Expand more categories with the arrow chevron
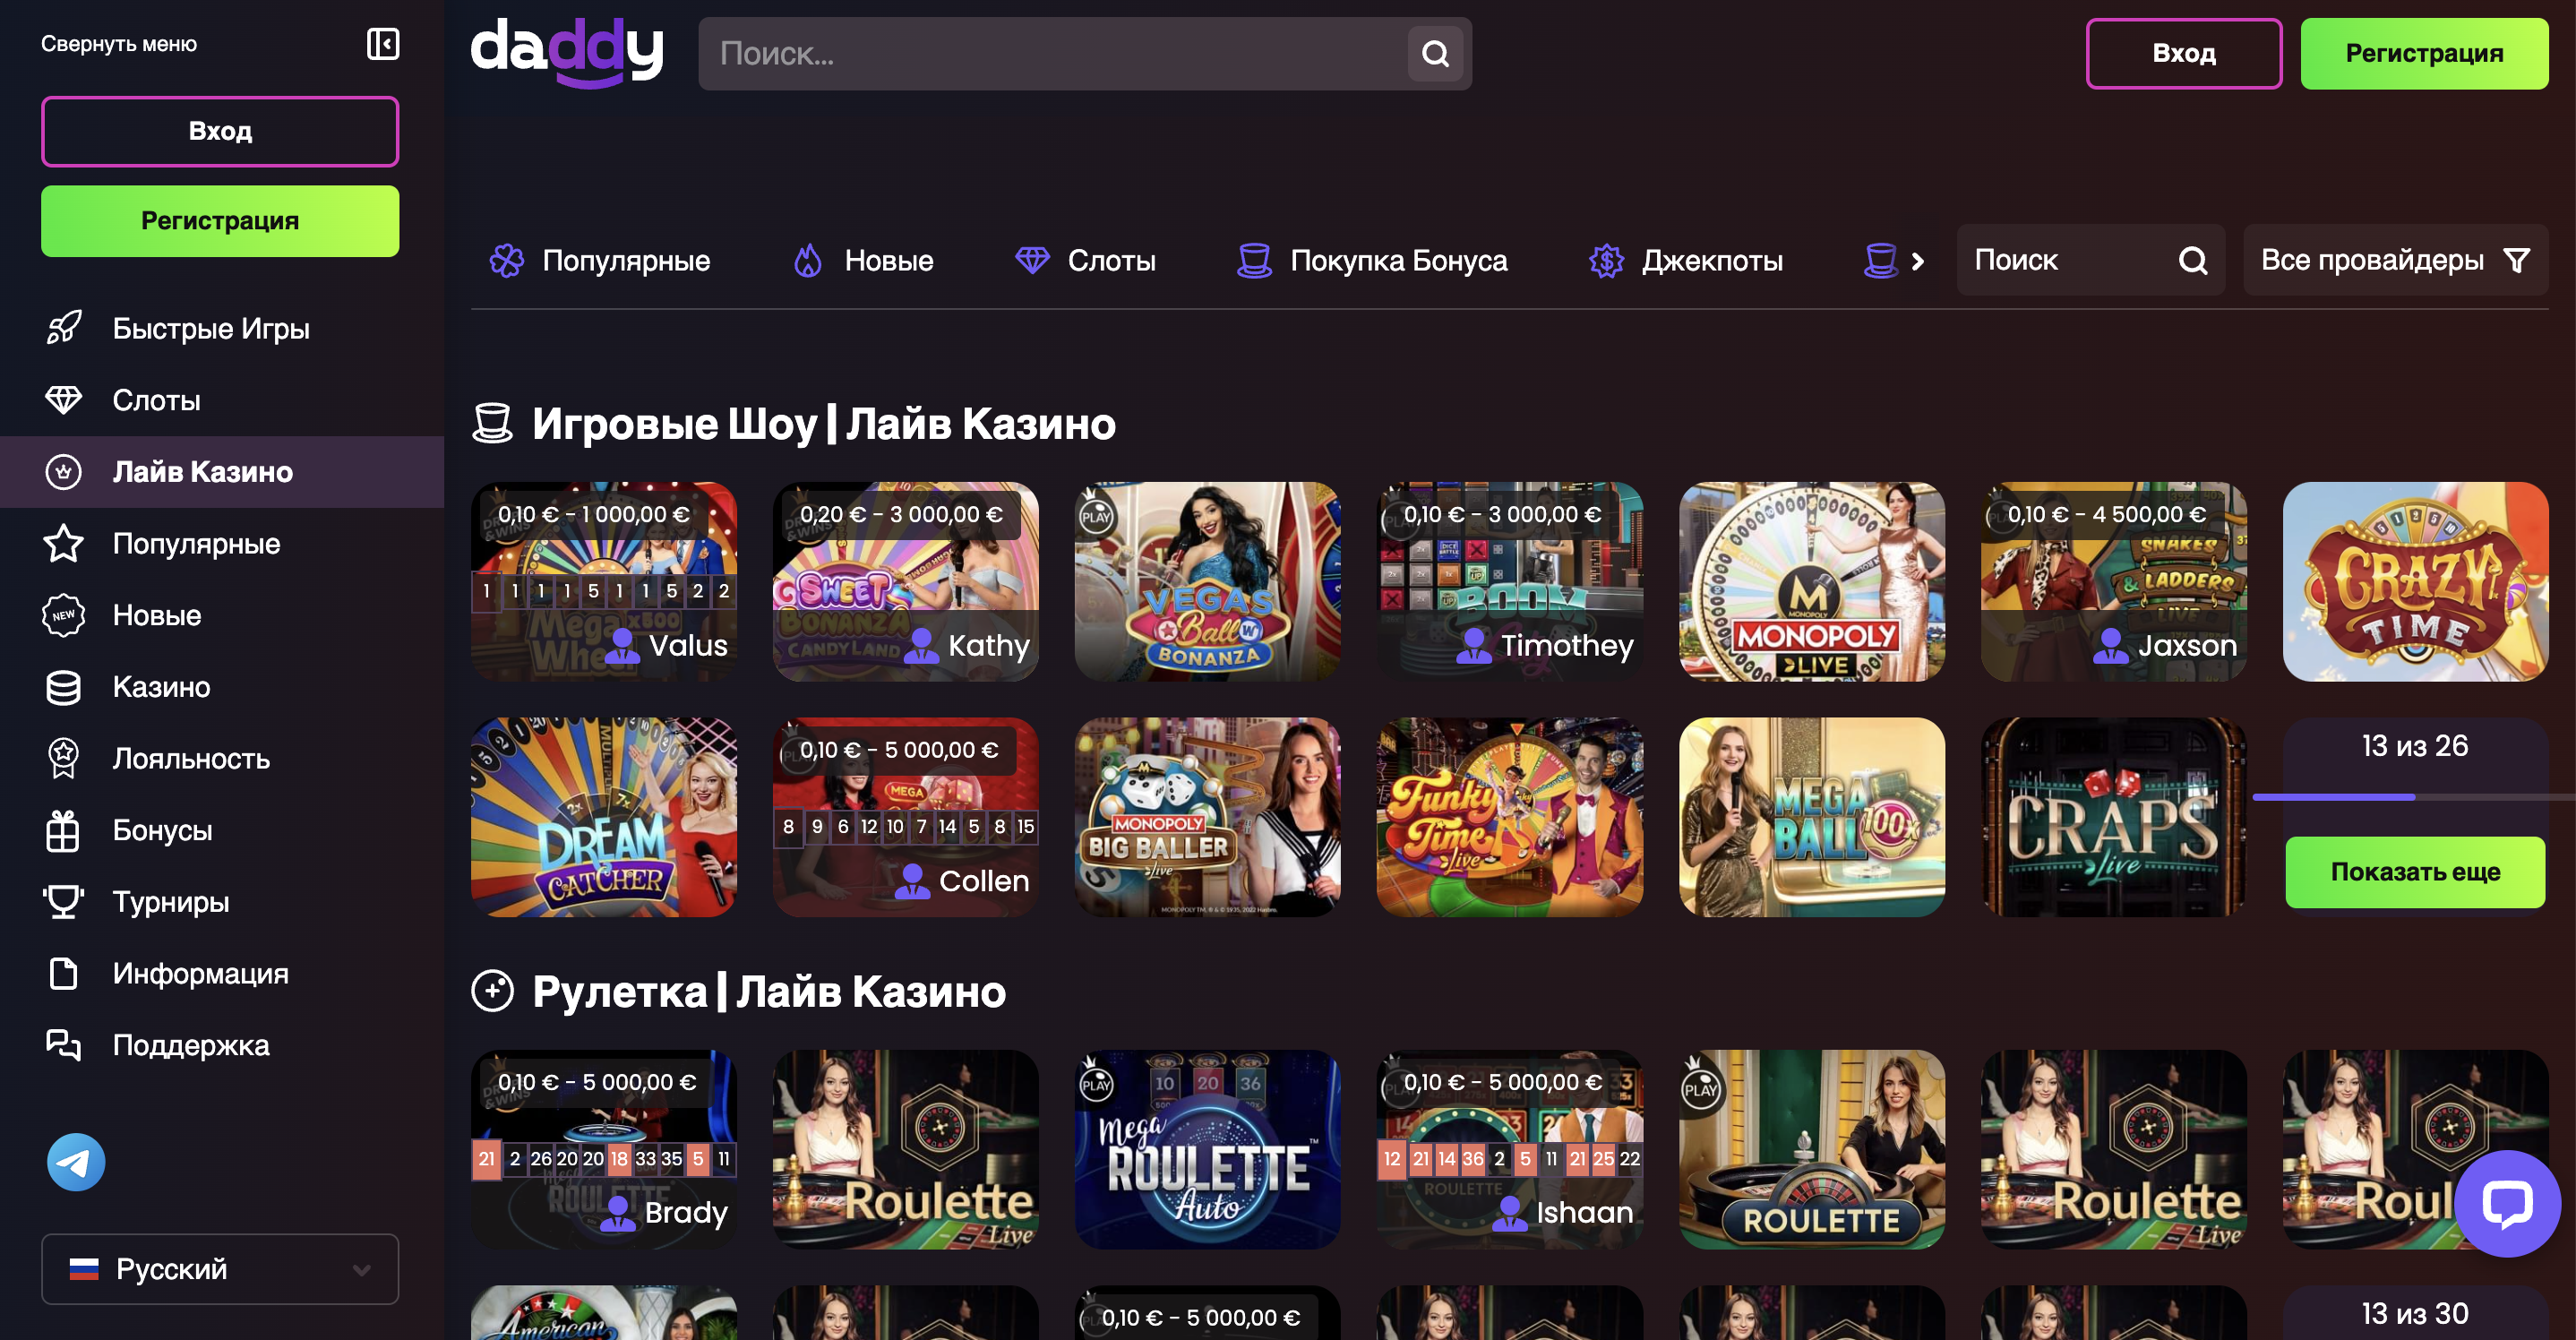The width and height of the screenshot is (2576, 1340). tap(1917, 261)
